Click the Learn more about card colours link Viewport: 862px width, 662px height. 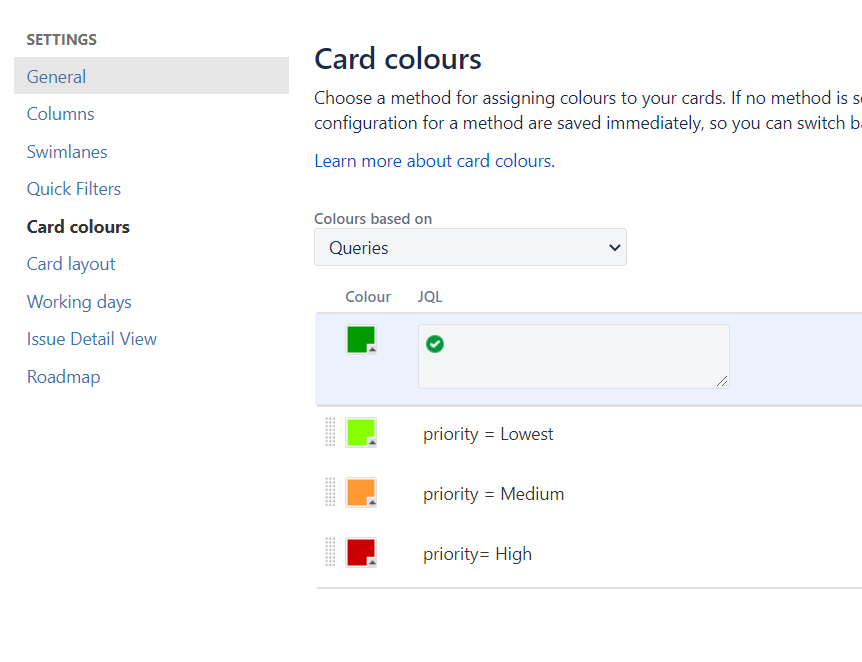tap(432, 160)
